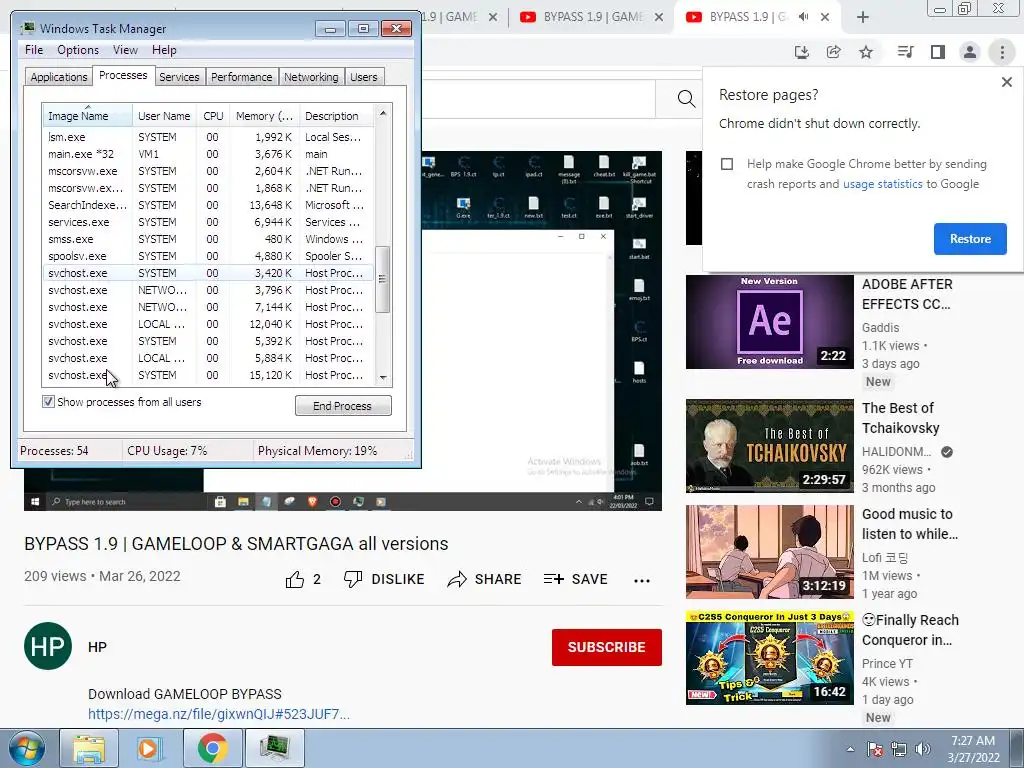Screen dimensions: 1024x768
Task: Mute the audio icon on active tab
Action: (x=803, y=17)
